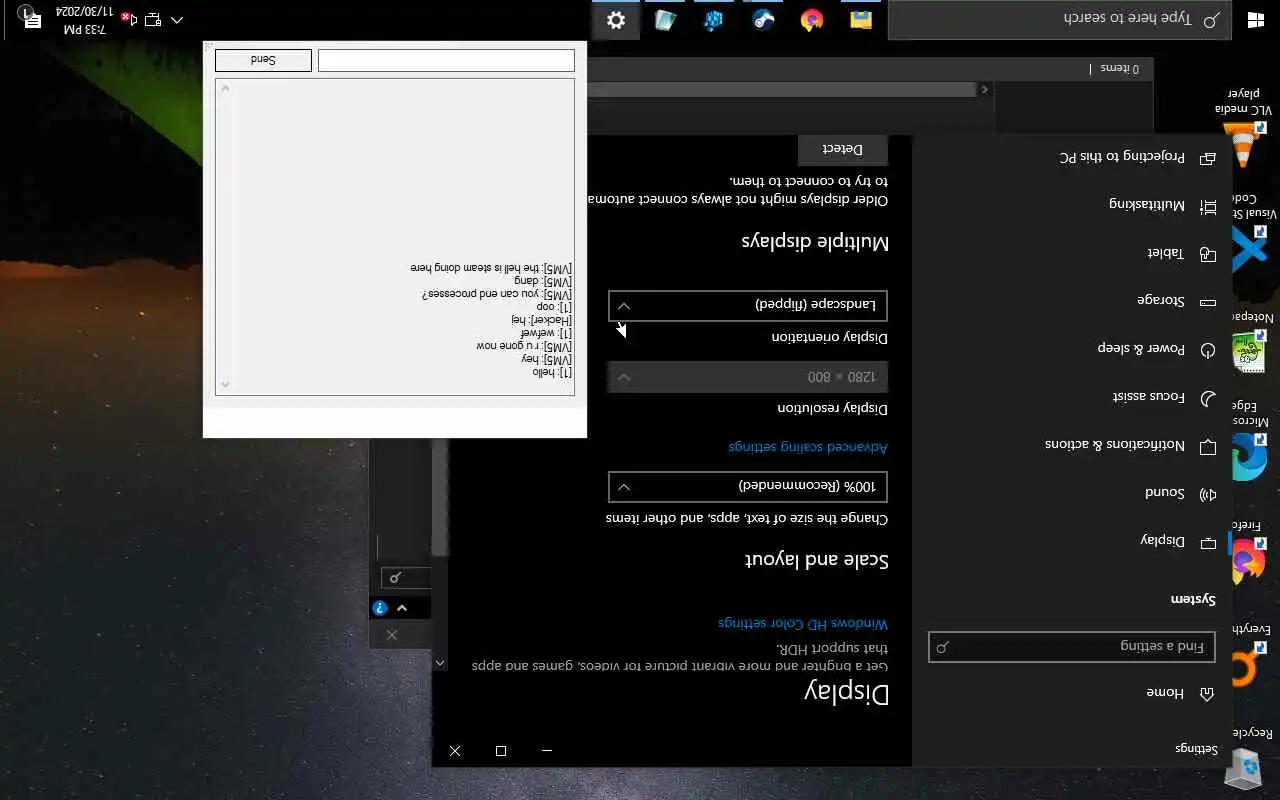Screen dimensions: 1280x800
Task: Click the chat log scrollbar arrow near hello
Action: 225,385
